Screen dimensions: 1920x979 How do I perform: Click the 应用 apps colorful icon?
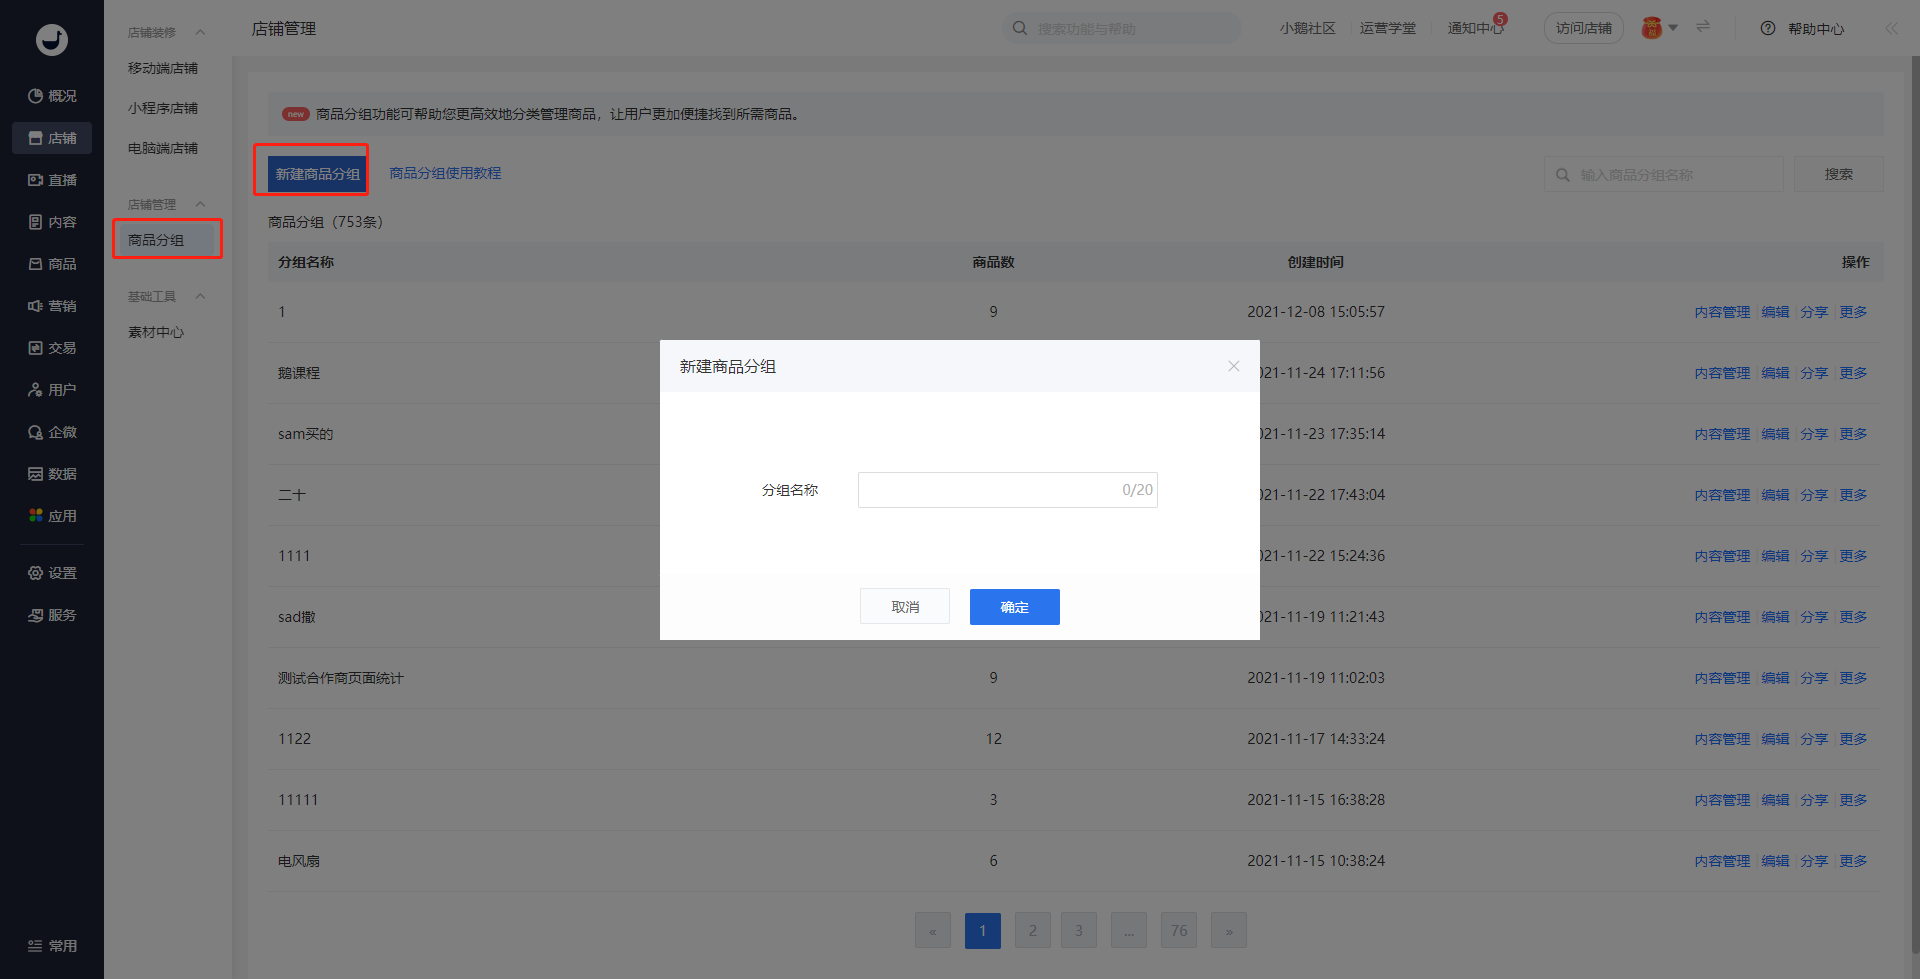point(36,516)
